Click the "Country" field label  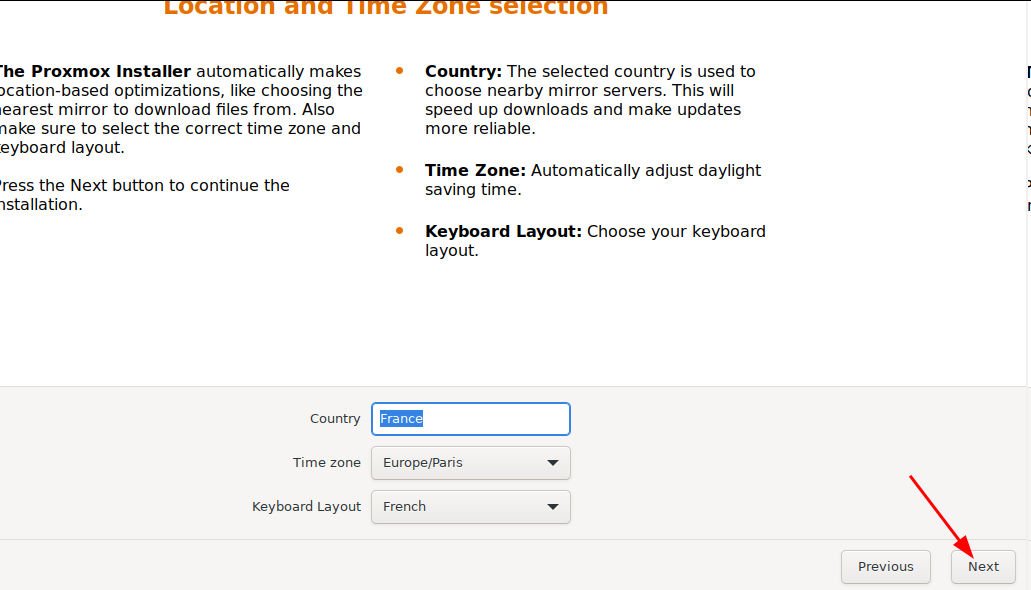(335, 419)
